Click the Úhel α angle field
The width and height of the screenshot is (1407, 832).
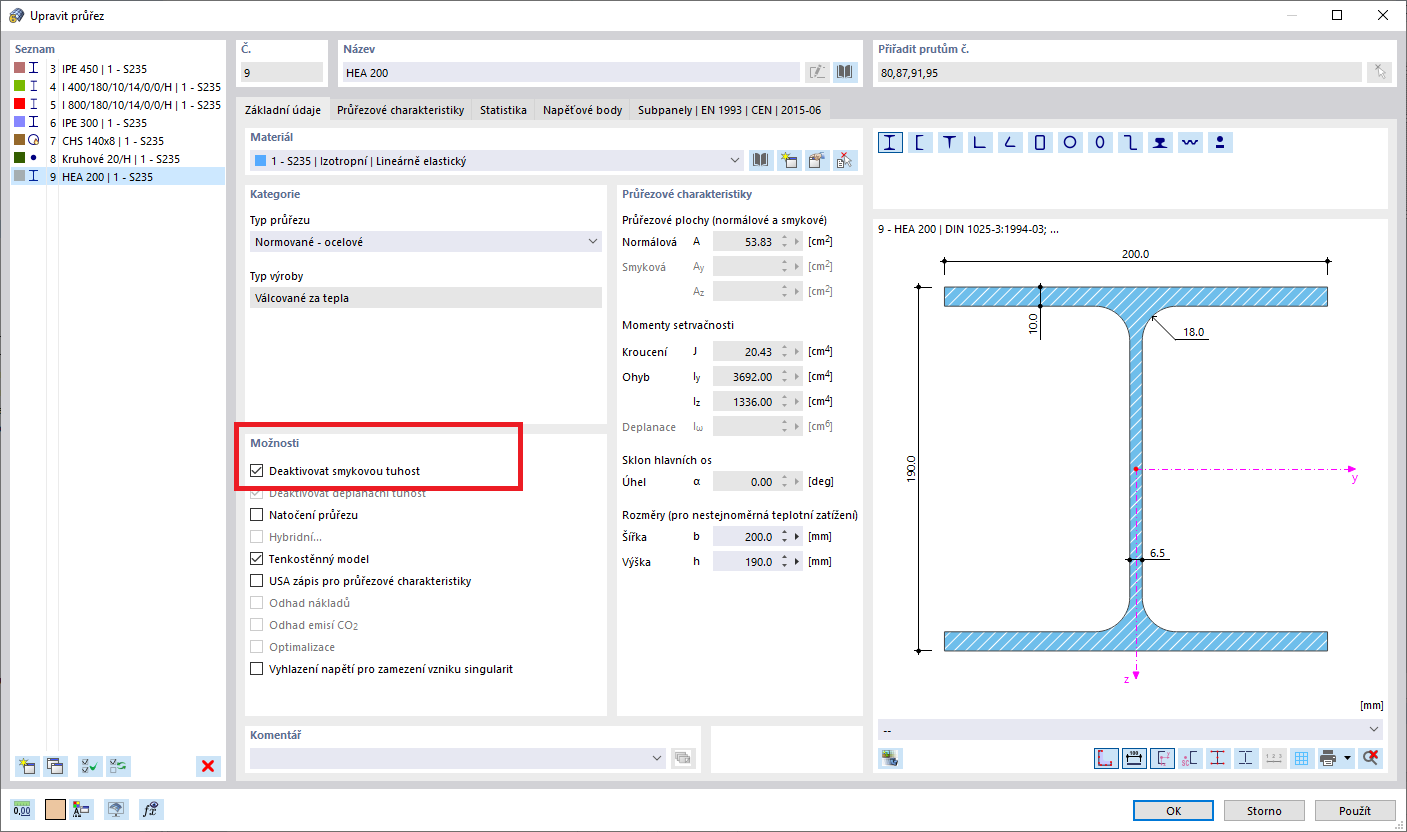pos(745,482)
